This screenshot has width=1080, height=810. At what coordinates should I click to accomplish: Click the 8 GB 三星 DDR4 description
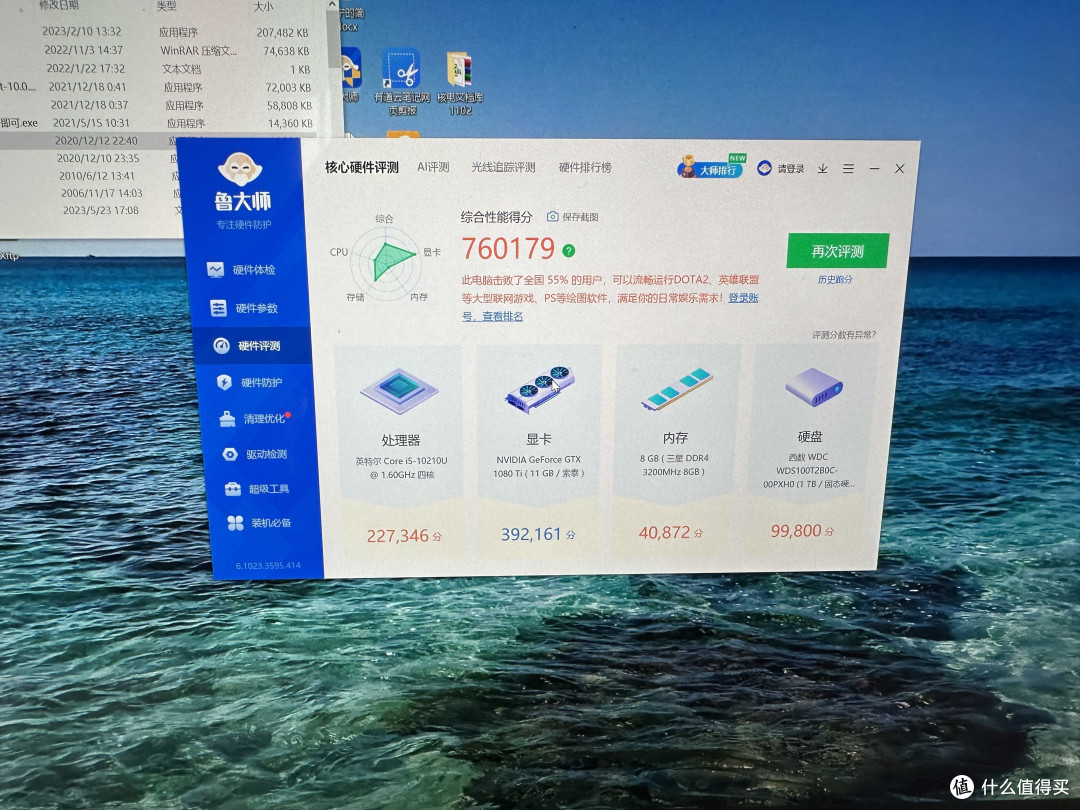coord(674,465)
